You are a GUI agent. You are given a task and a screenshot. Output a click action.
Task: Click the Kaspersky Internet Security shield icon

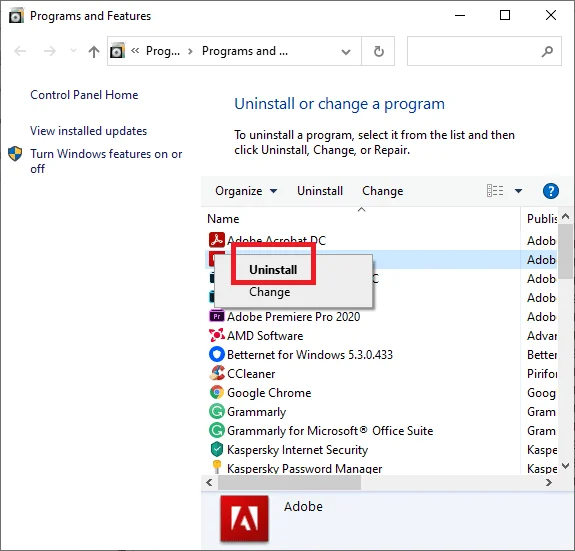click(x=217, y=449)
